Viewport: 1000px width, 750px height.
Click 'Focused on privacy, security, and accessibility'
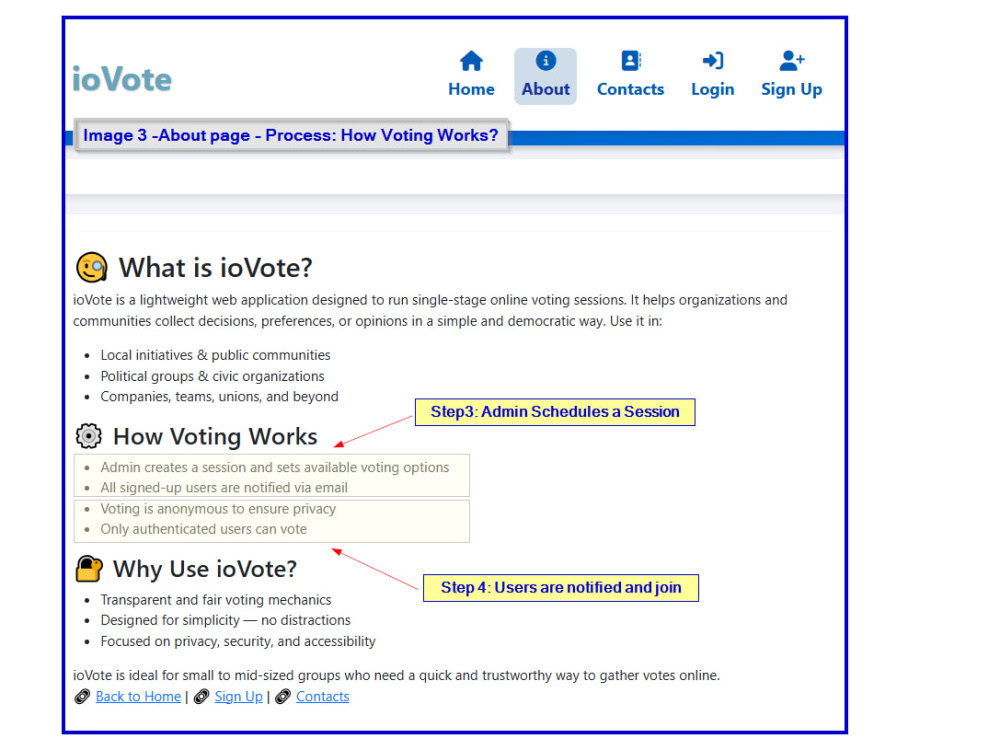(x=238, y=642)
